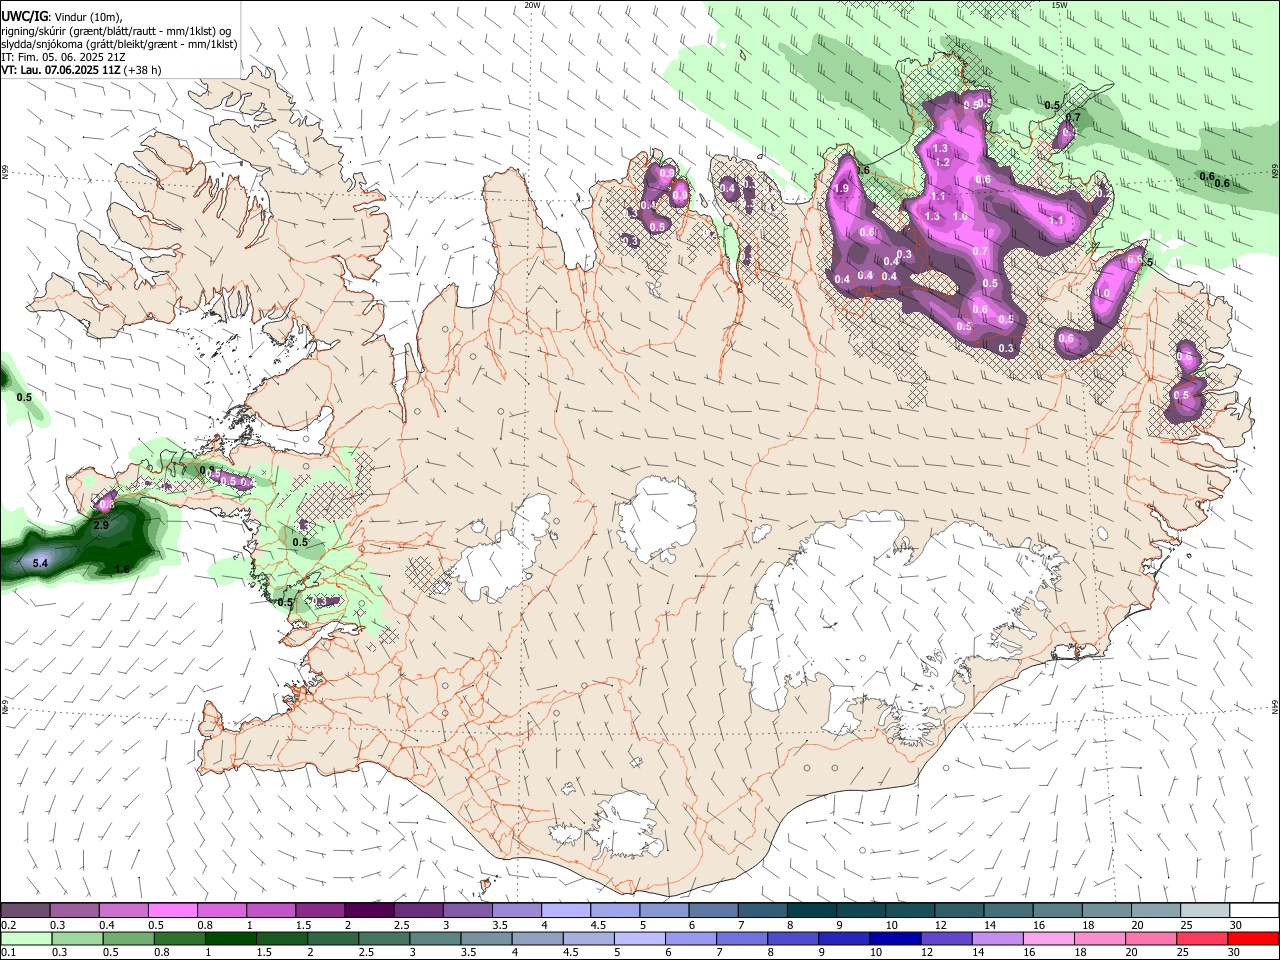Click the 20W longitude label

(x=532, y=5)
